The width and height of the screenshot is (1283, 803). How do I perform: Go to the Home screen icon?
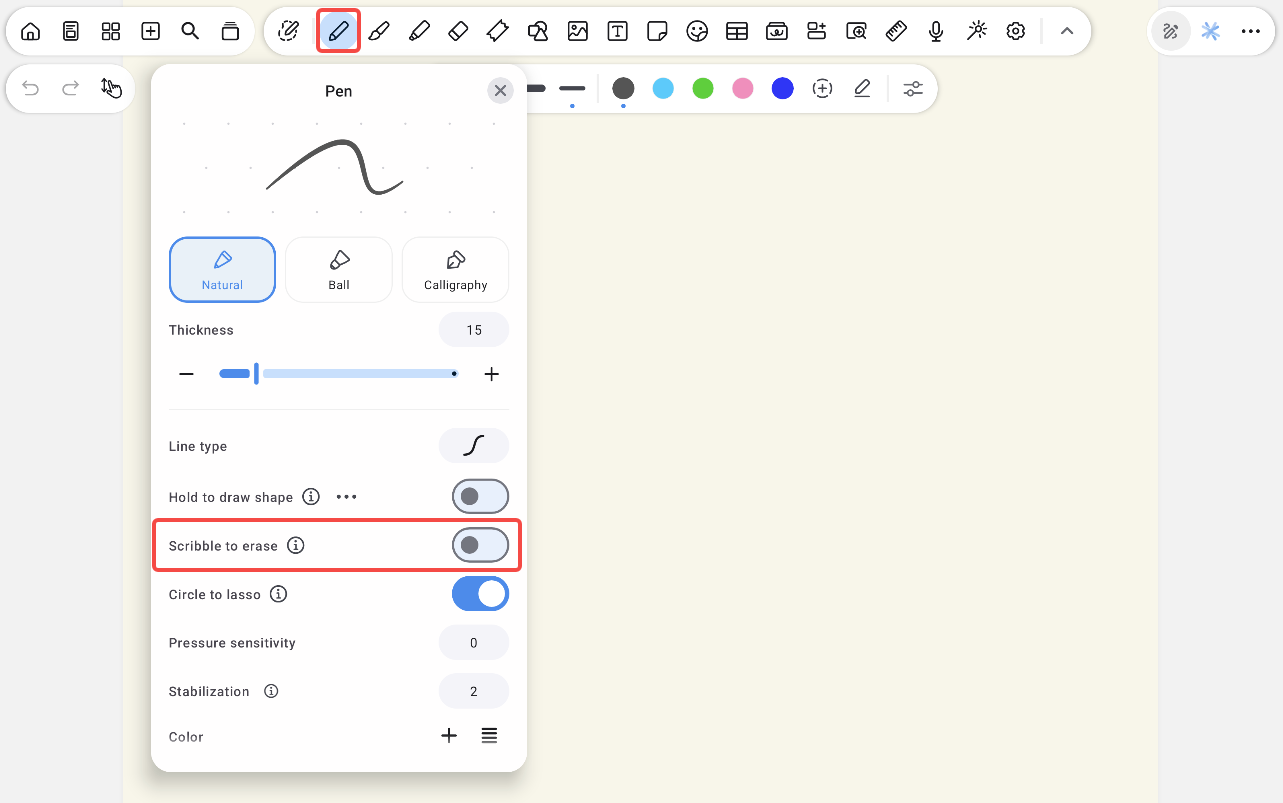point(31,31)
